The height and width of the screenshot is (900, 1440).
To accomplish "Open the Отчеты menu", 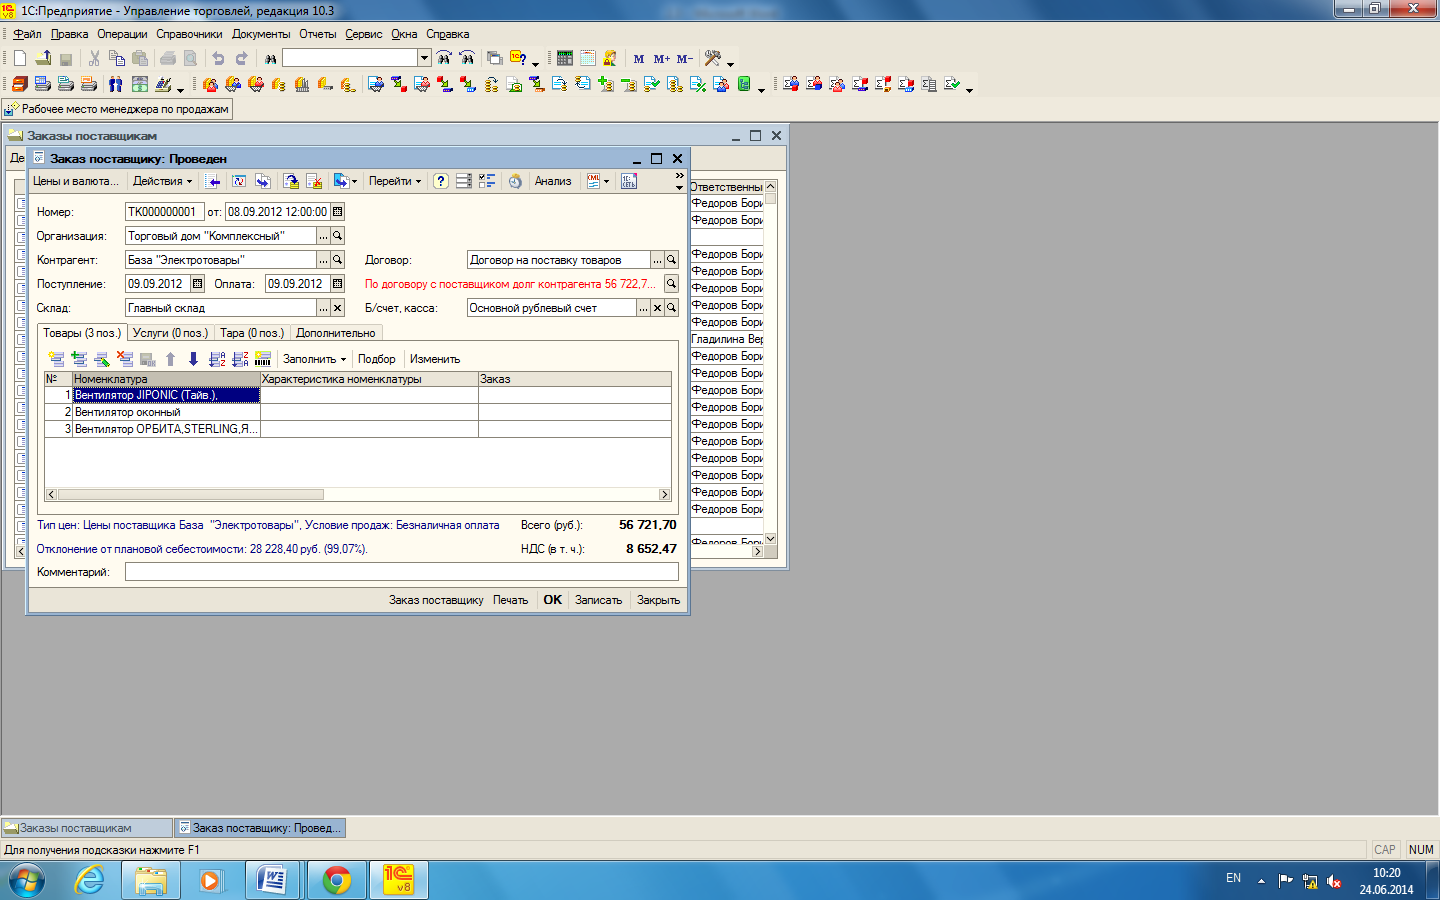I will pos(318,34).
